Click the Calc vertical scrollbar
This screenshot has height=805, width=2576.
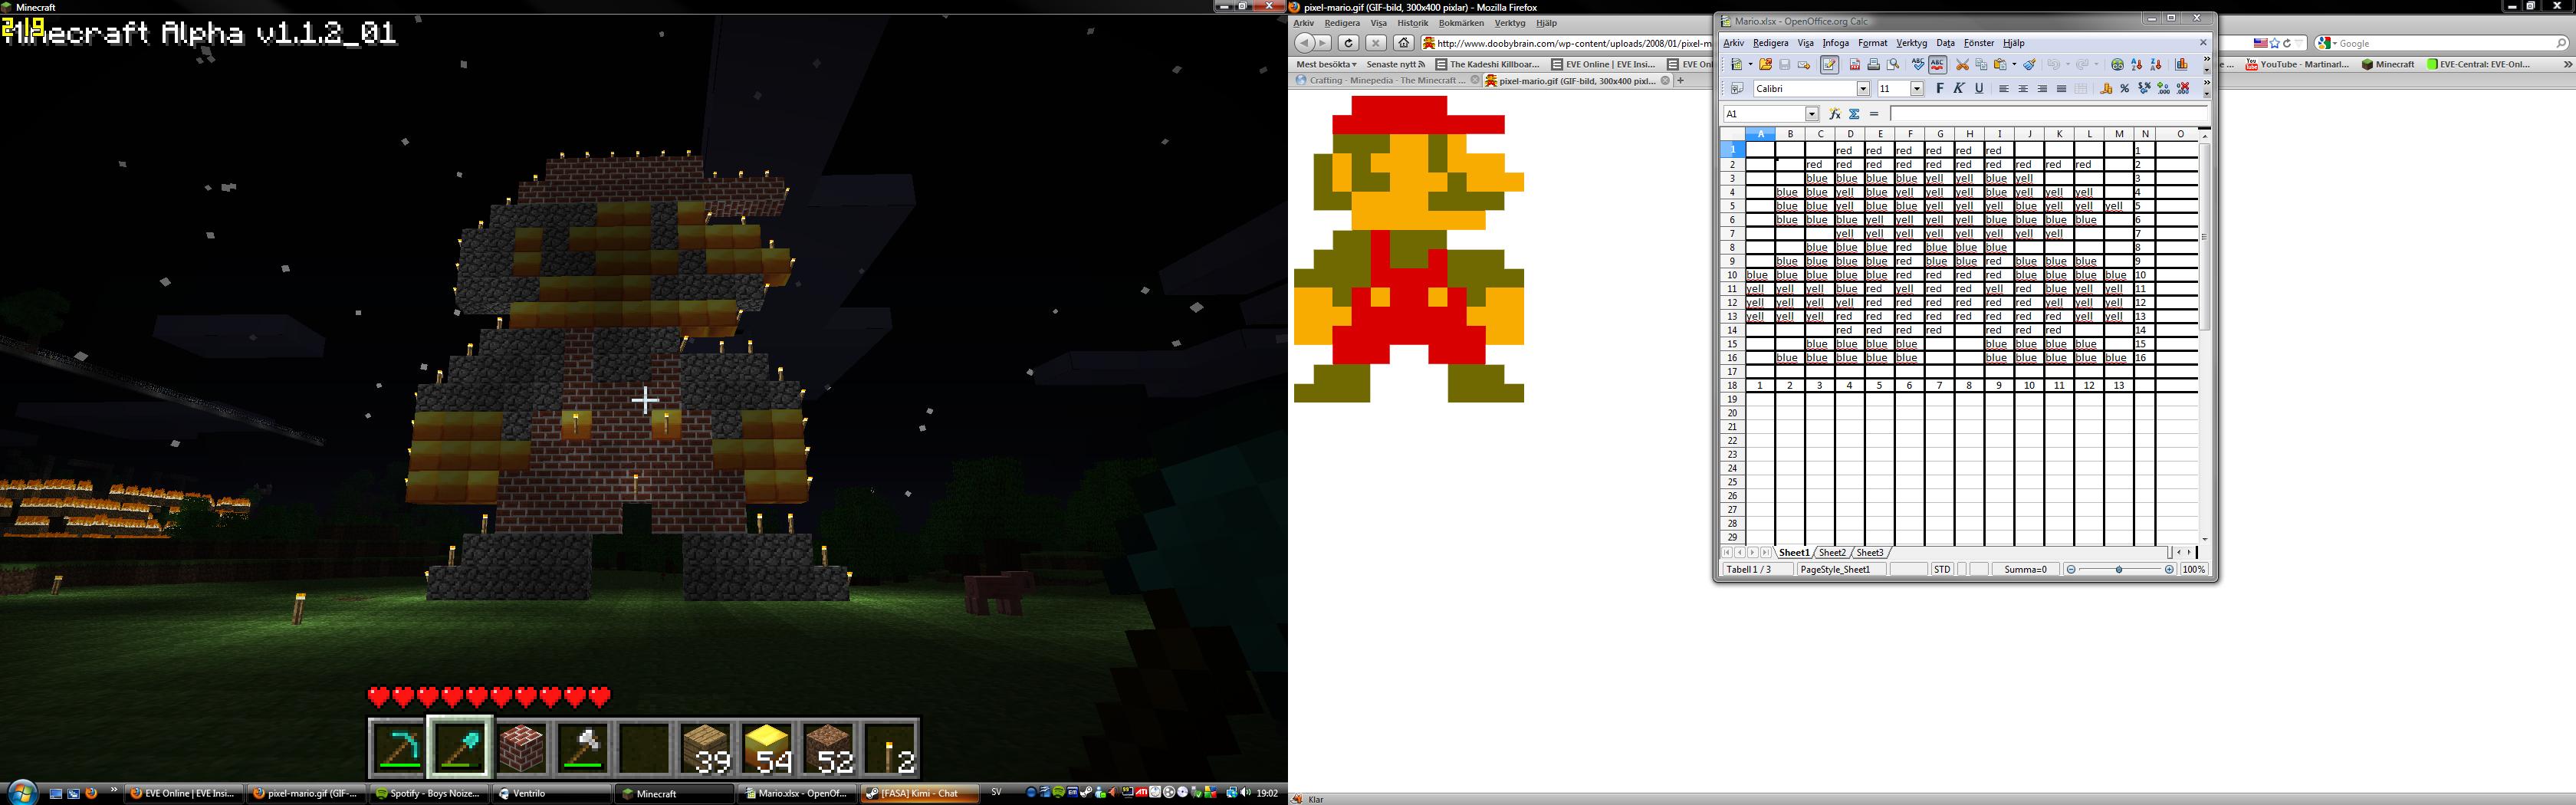pos(2205,237)
